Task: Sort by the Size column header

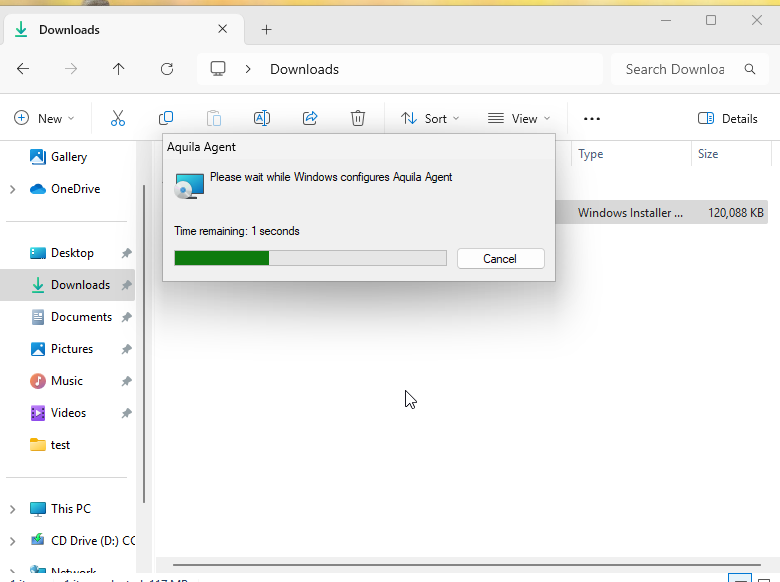Action: 708,154
